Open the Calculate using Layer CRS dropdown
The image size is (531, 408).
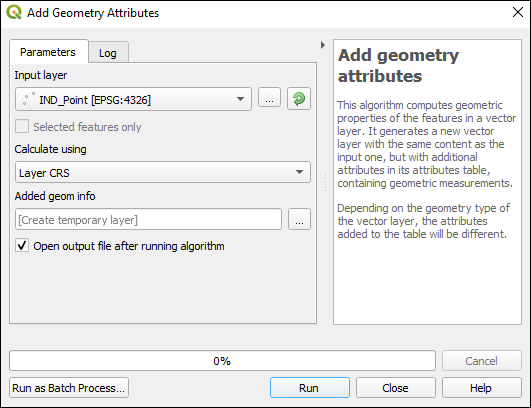tap(163, 172)
